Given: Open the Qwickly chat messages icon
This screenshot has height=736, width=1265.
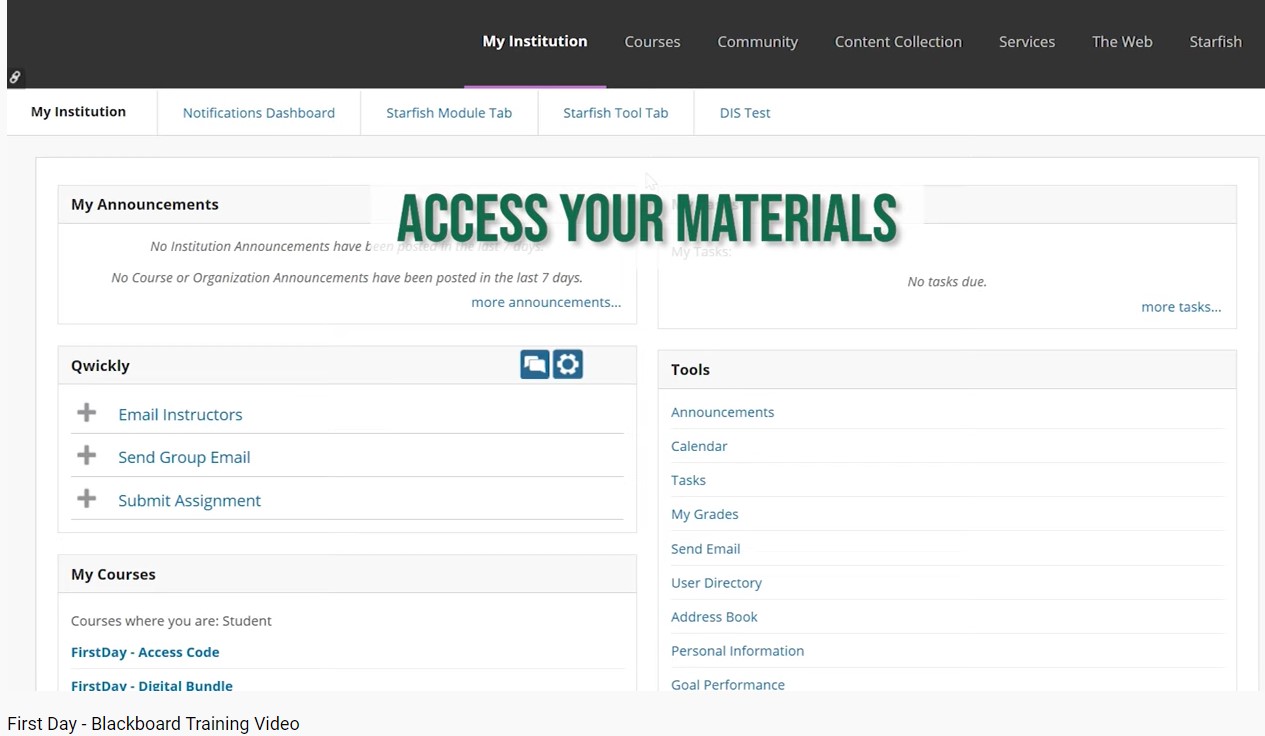Looking at the screenshot, I should 535,364.
